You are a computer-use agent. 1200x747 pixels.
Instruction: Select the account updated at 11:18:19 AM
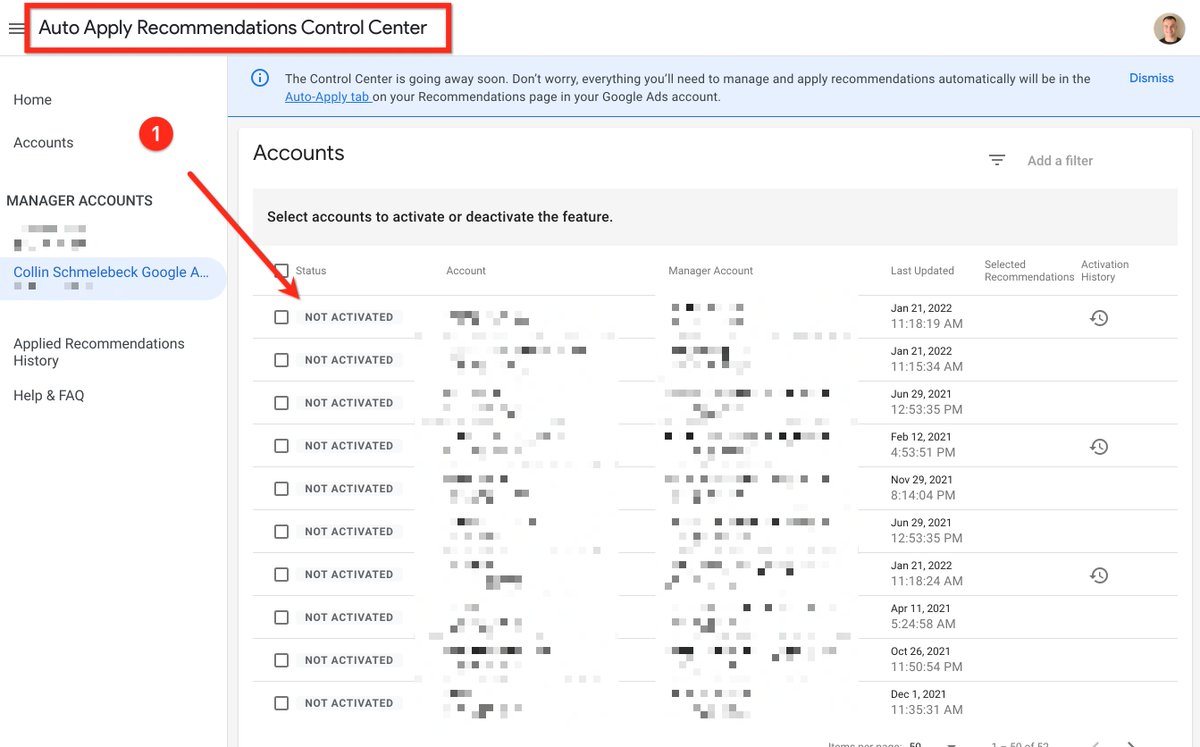point(281,317)
